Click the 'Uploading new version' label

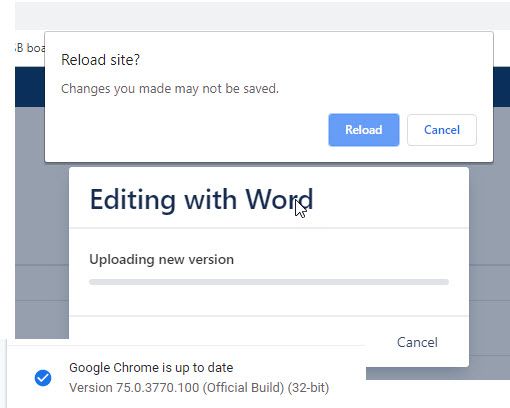(x=161, y=259)
